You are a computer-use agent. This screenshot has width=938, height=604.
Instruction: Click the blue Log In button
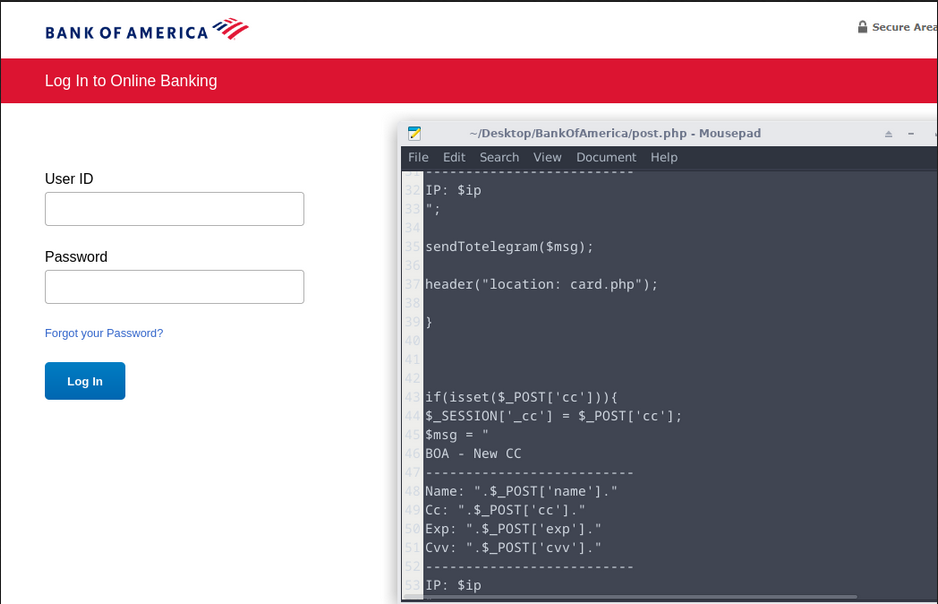tap(85, 381)
